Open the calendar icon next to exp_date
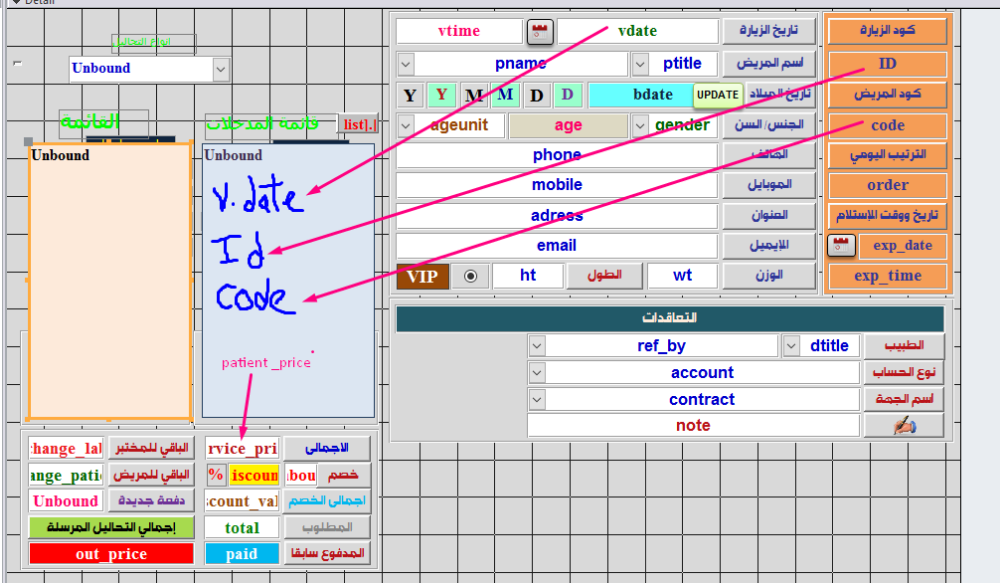This screenshot has width=1000, height=583. (x=841, y=246)
